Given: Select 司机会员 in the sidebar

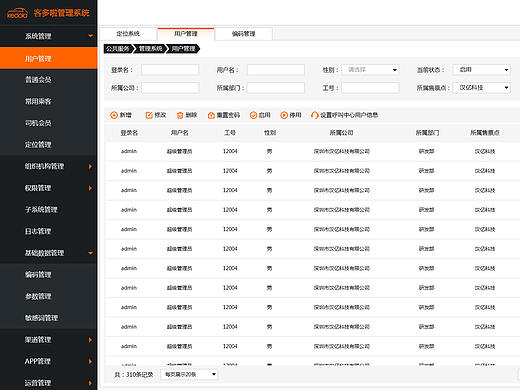Looking at the screenshot, I should pyautogui.click(x=49, y=123).
